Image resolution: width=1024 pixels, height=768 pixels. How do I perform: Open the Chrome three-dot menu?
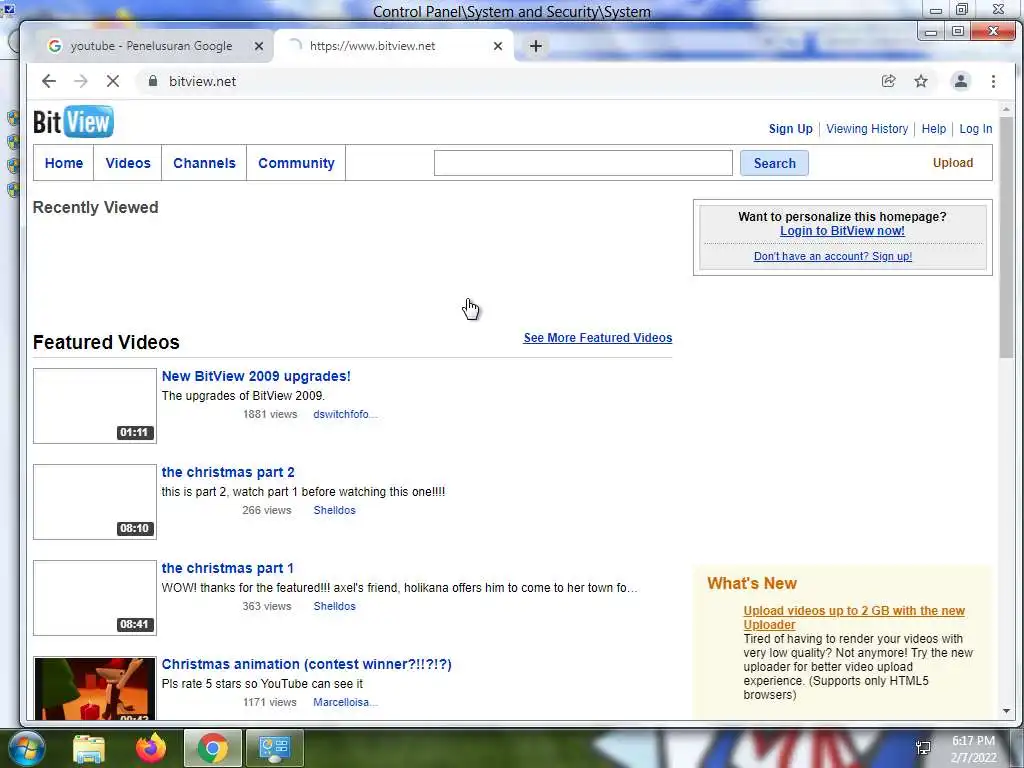point(993,81)
